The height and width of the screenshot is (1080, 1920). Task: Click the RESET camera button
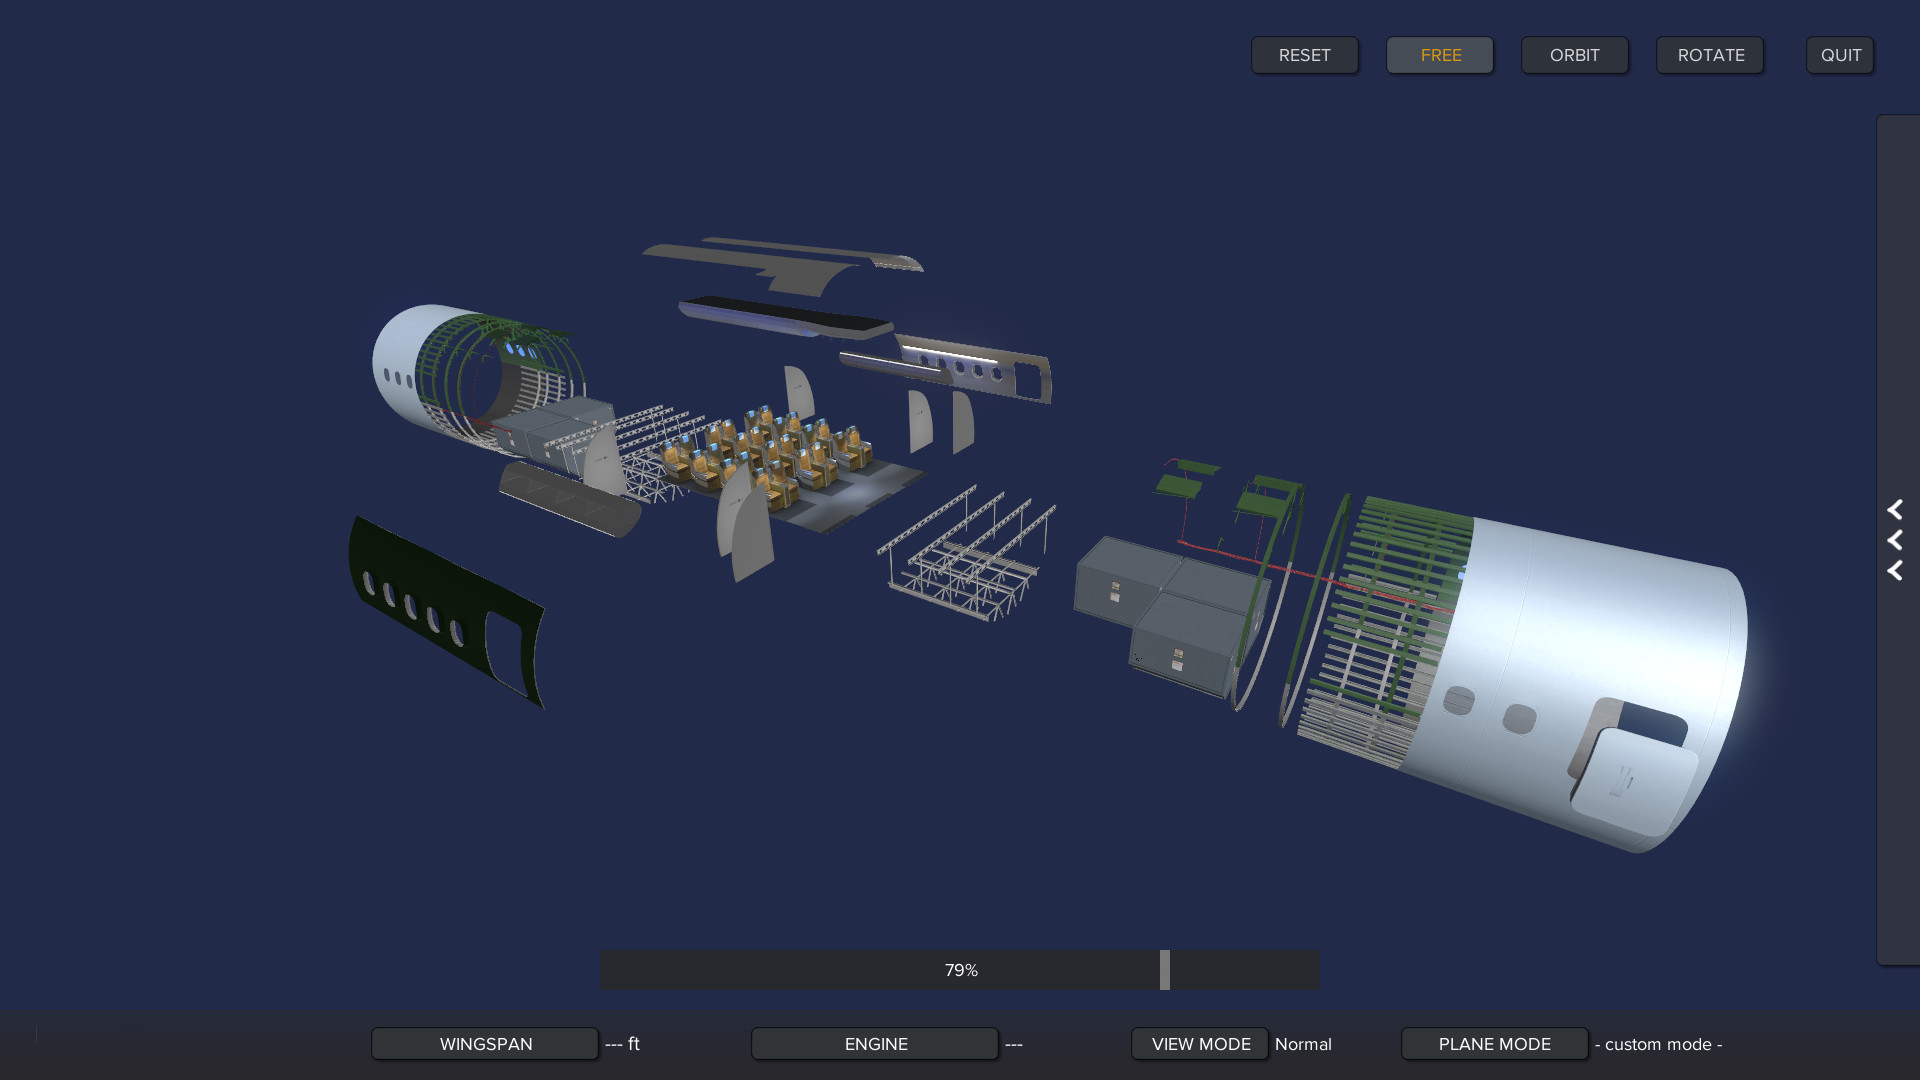point(1304,55)
